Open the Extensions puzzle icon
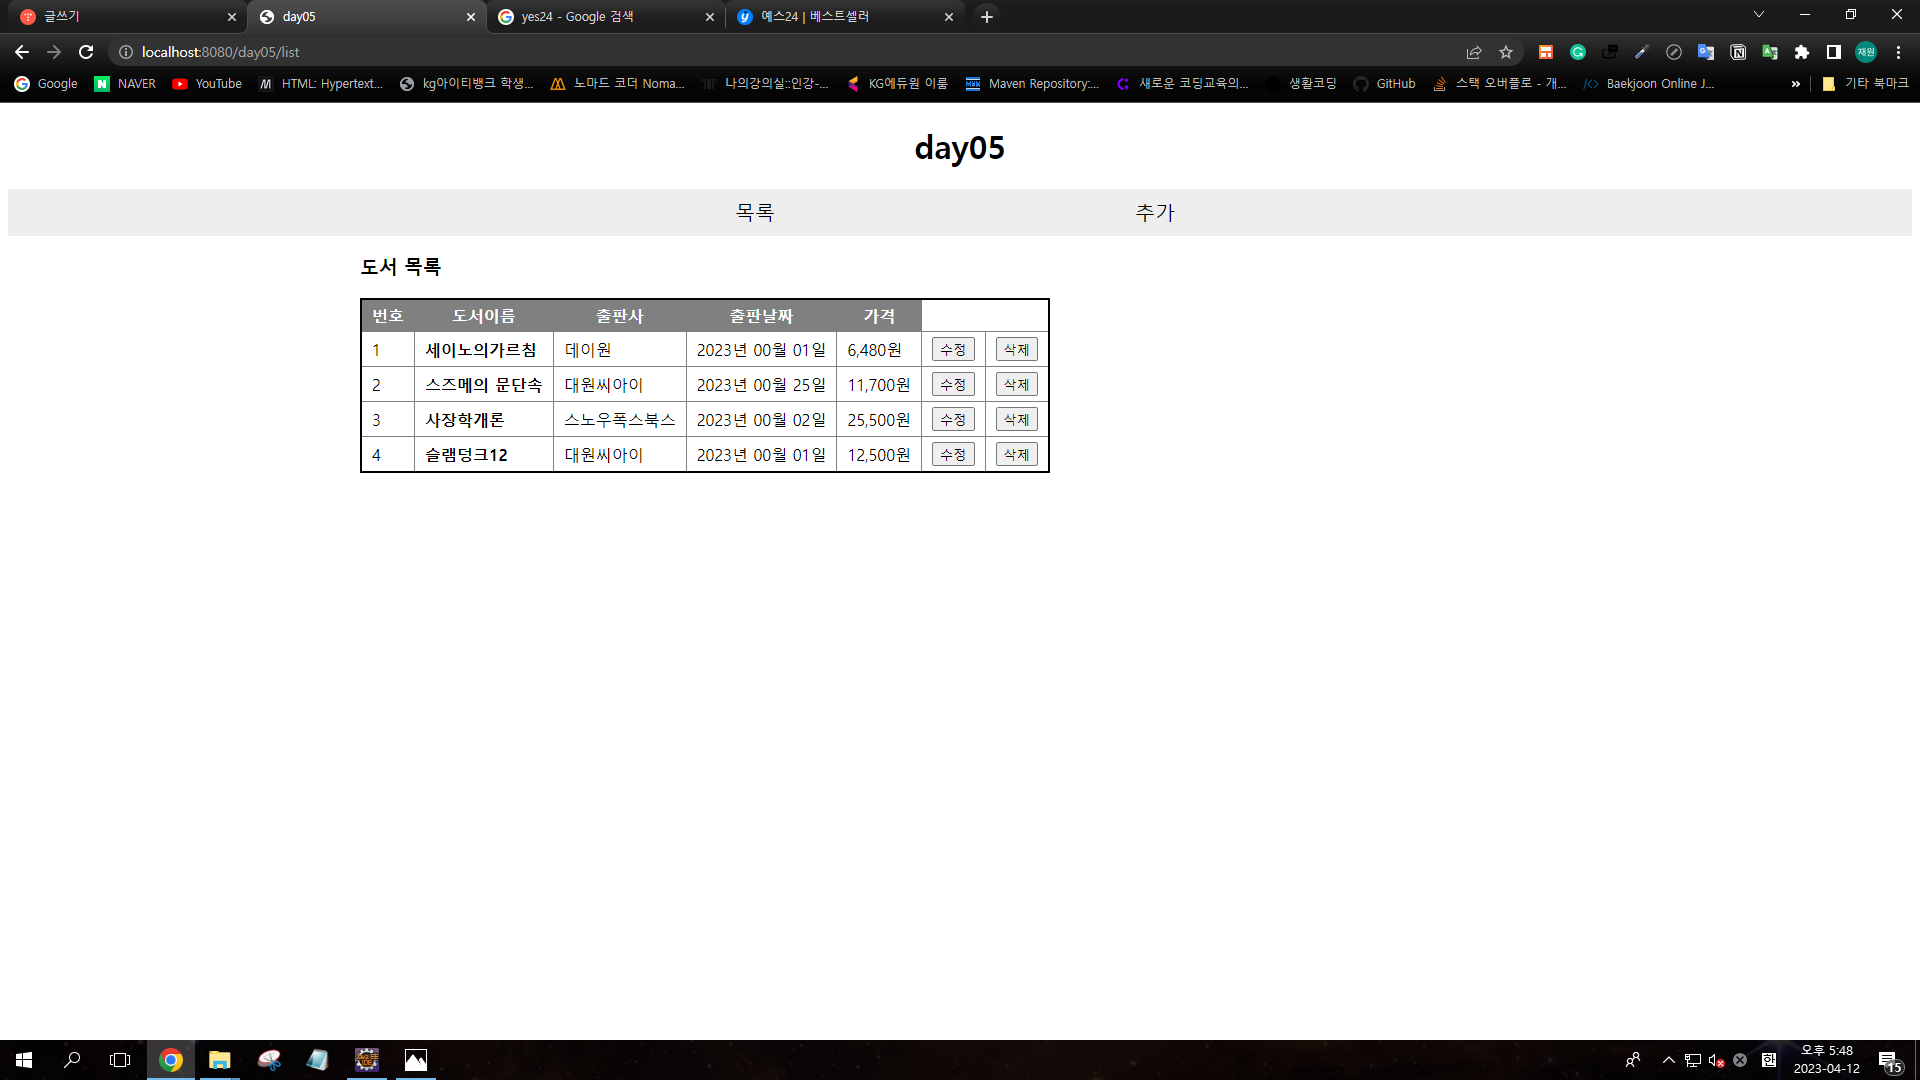The height and width of the screenshot is (1080, 1920). (x=1802, y=52)
